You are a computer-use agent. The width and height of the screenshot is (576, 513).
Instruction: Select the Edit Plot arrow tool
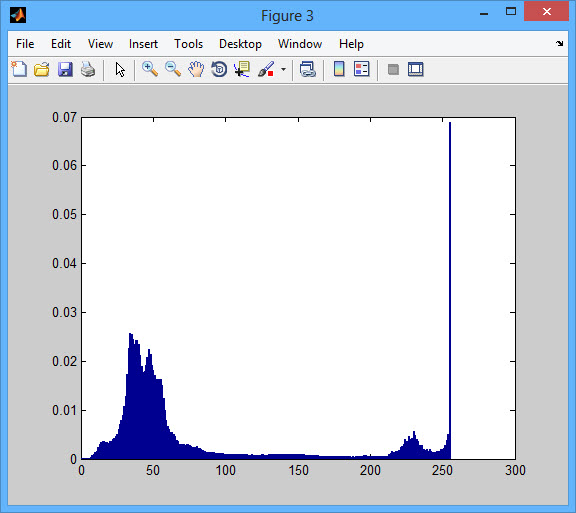[120, 69]
